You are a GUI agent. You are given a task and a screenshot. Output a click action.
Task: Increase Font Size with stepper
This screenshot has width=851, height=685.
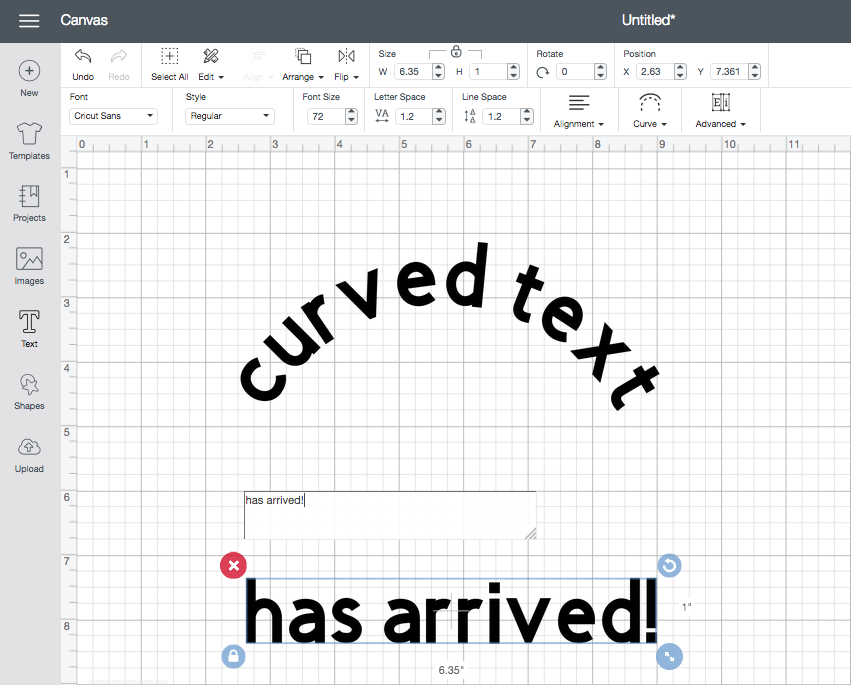click(352, 113)
